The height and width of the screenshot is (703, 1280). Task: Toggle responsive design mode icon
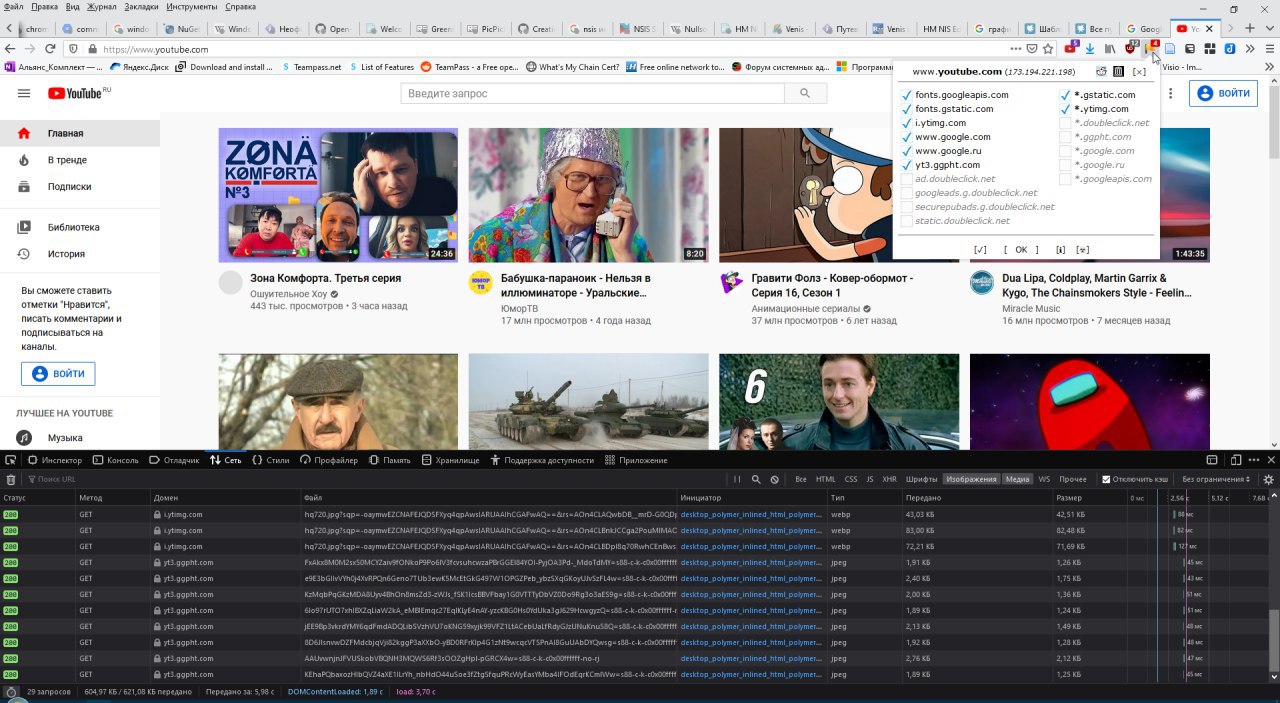coord(1236,460)
